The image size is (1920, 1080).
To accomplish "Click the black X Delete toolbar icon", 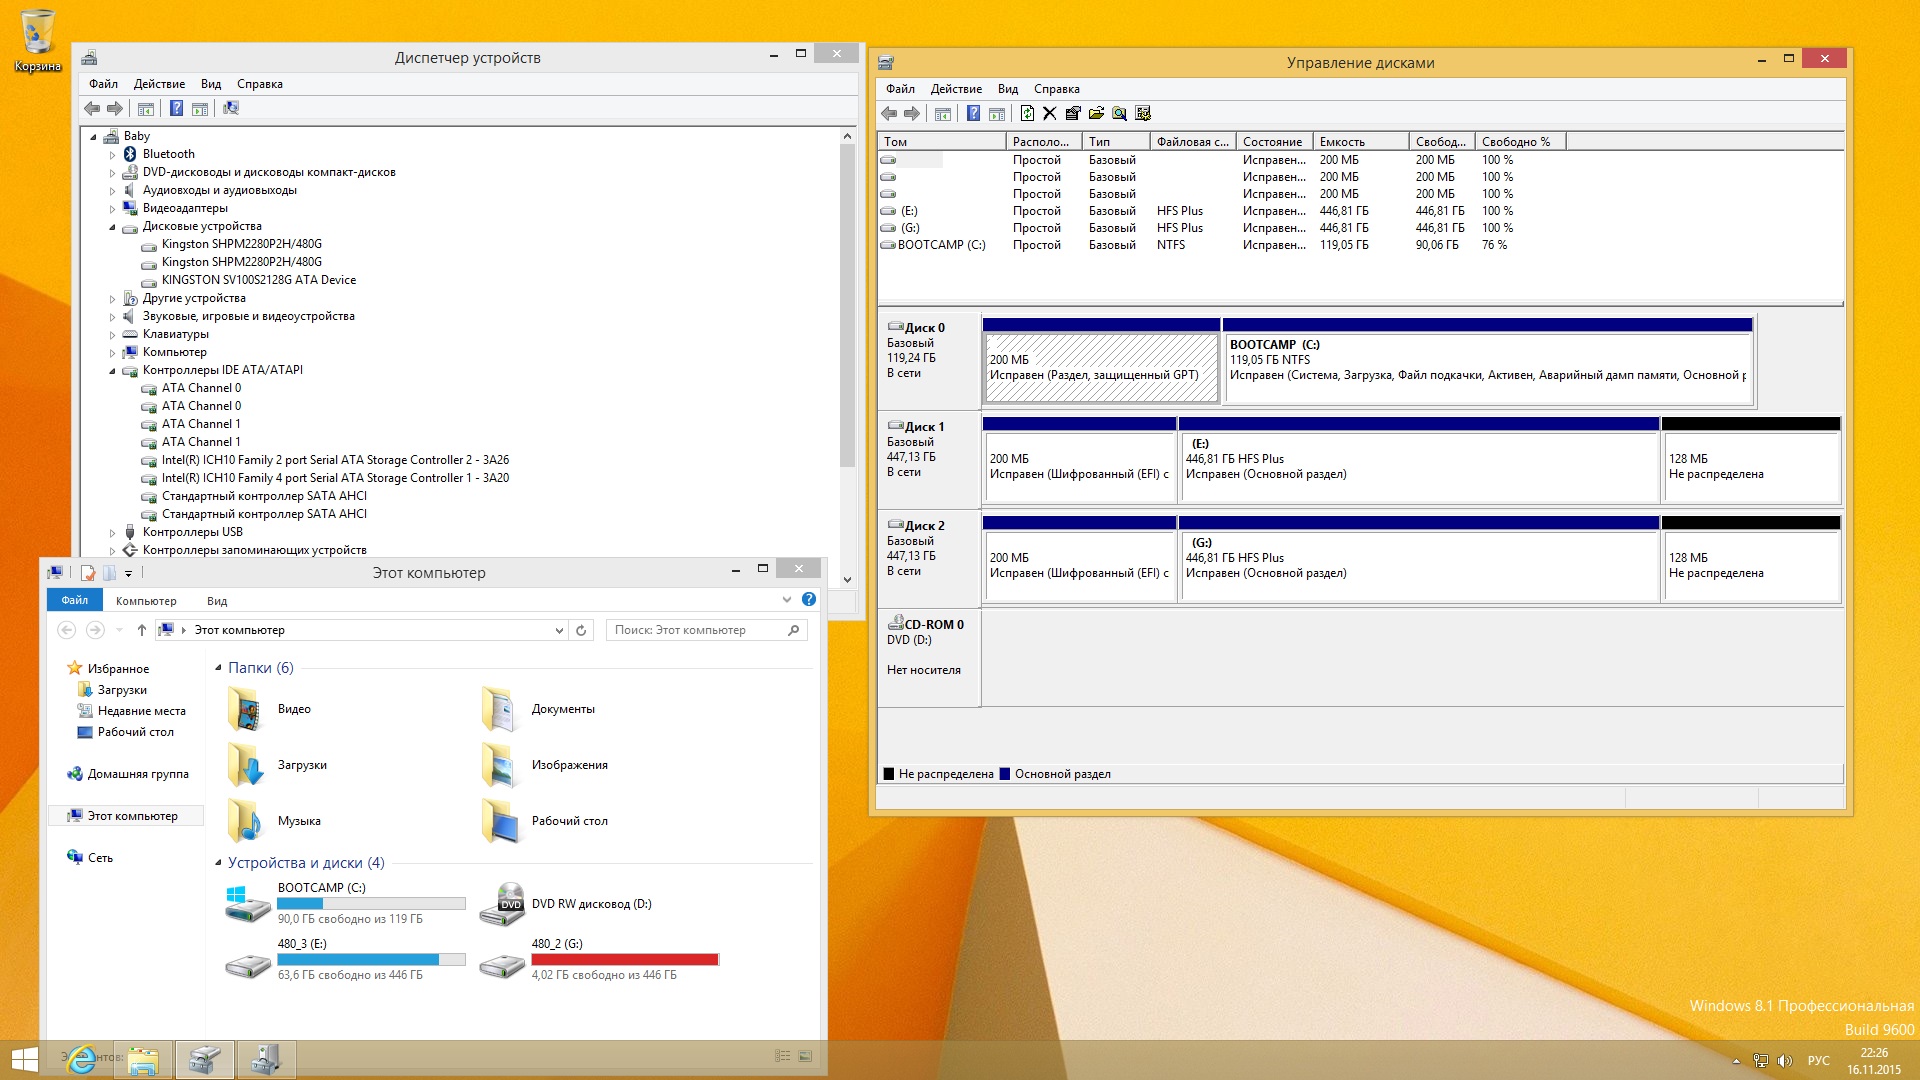I will (1050, 114).
